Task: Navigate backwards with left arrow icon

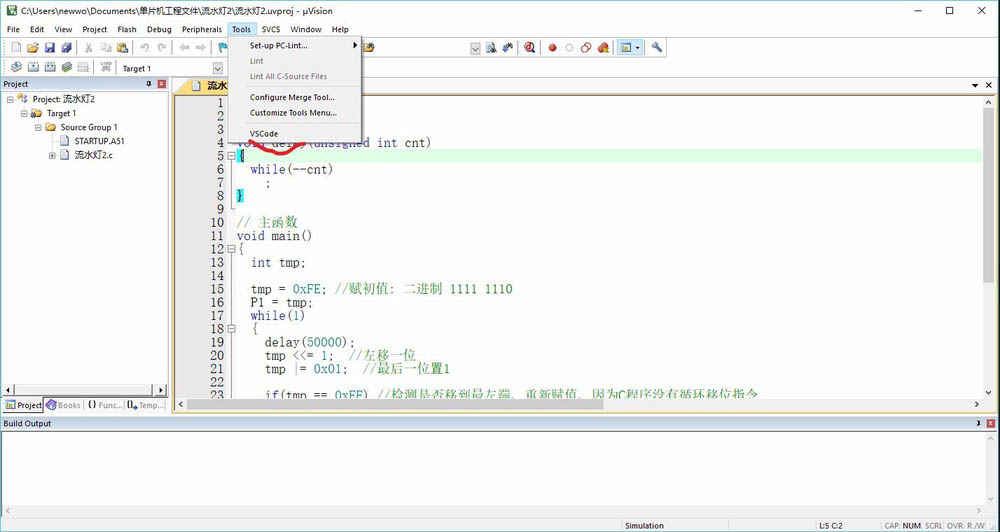Action: (184, 48)
